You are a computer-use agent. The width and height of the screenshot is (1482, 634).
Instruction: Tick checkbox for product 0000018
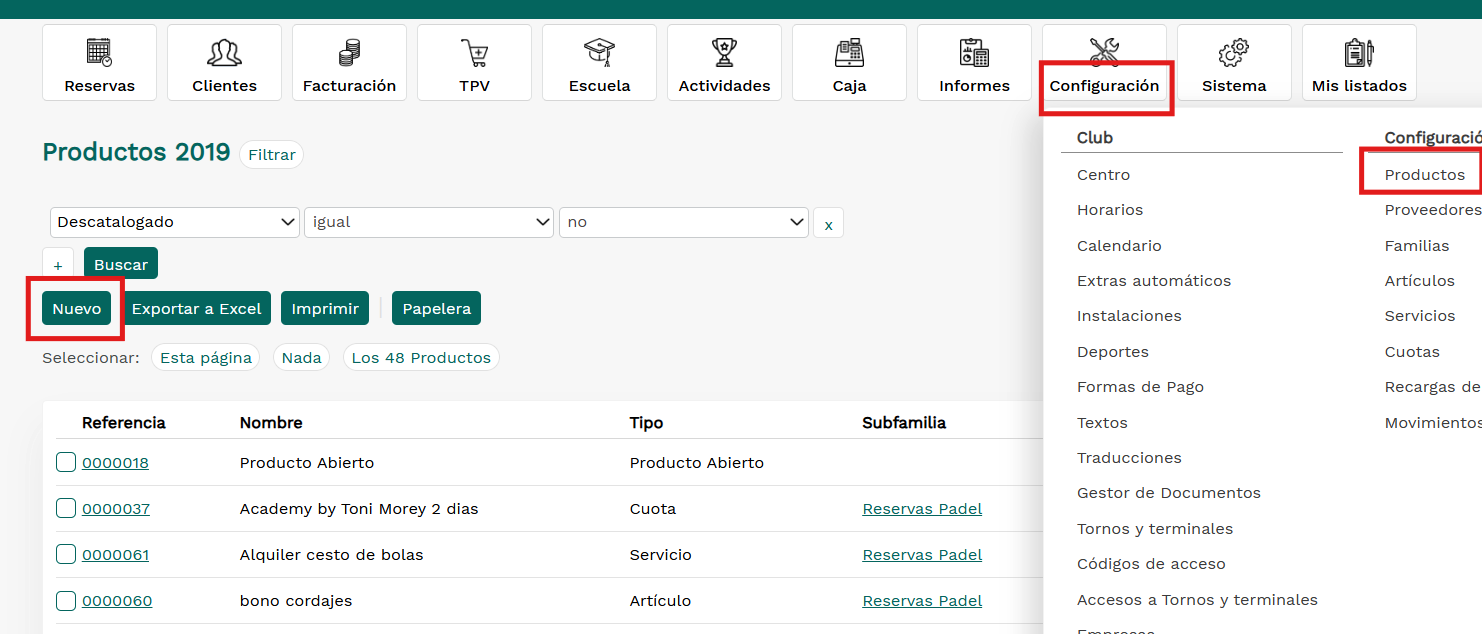point(66,462)
